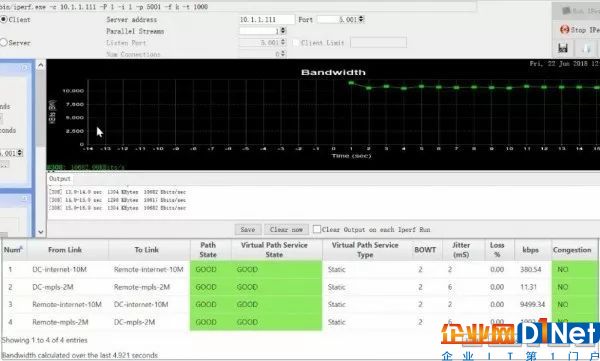Click the Stop IPerf button icon
This screenshot has height=361, width=600.
(x=564, y=29)
